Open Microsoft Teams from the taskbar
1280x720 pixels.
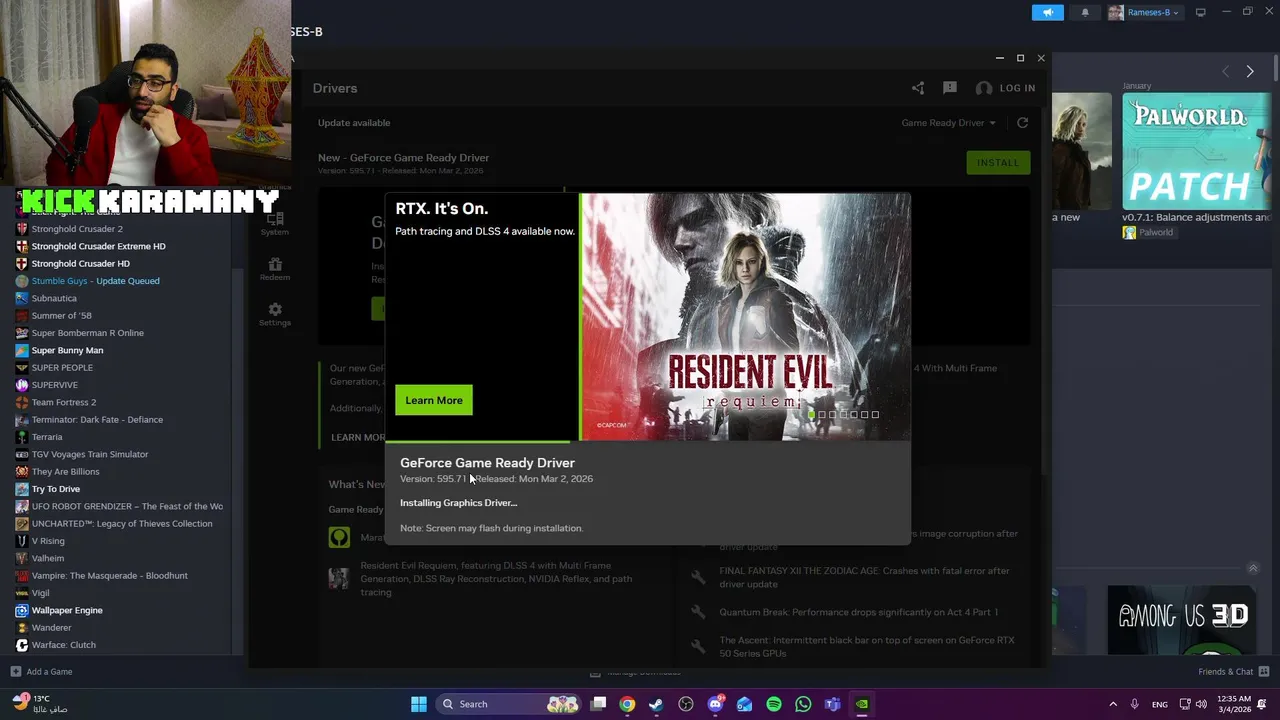coord(832,704)
